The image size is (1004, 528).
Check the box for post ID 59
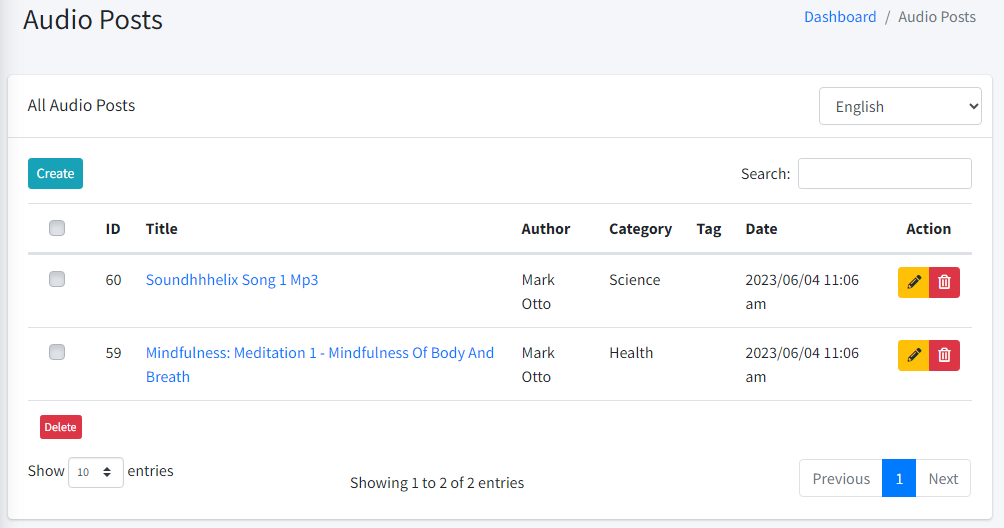(x=57, y=352)
